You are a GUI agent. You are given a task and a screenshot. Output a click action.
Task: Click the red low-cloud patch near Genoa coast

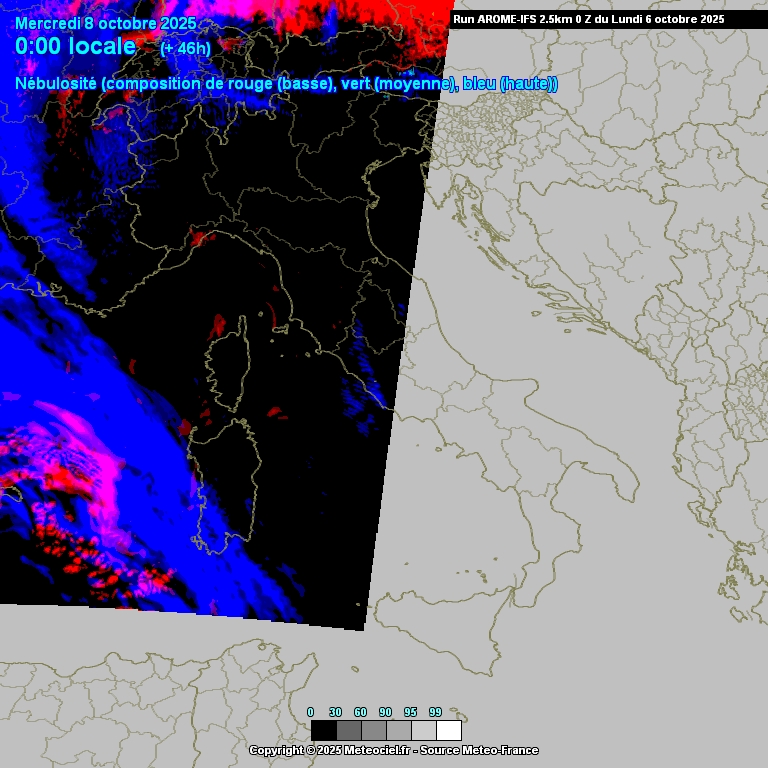click(x=200, y=238)
